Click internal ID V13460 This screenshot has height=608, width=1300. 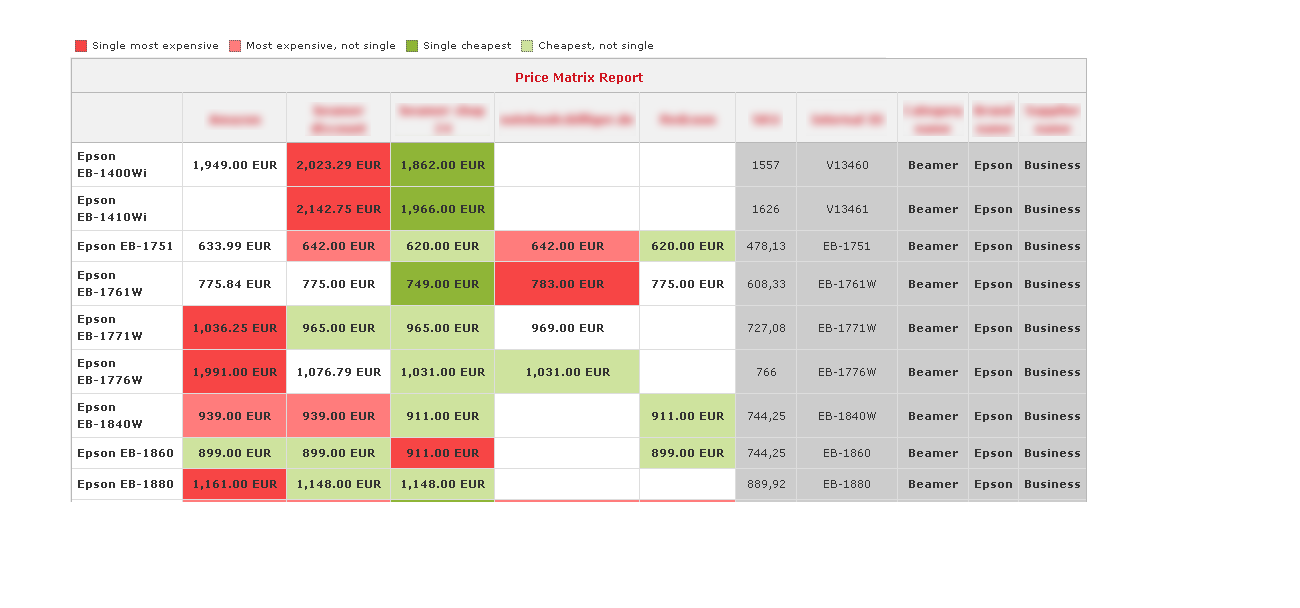point(847,165)
